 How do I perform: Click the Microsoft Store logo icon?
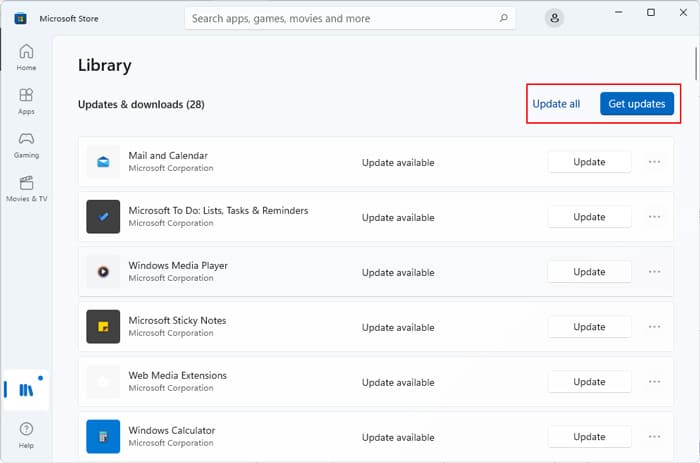(x=20, y=19)
